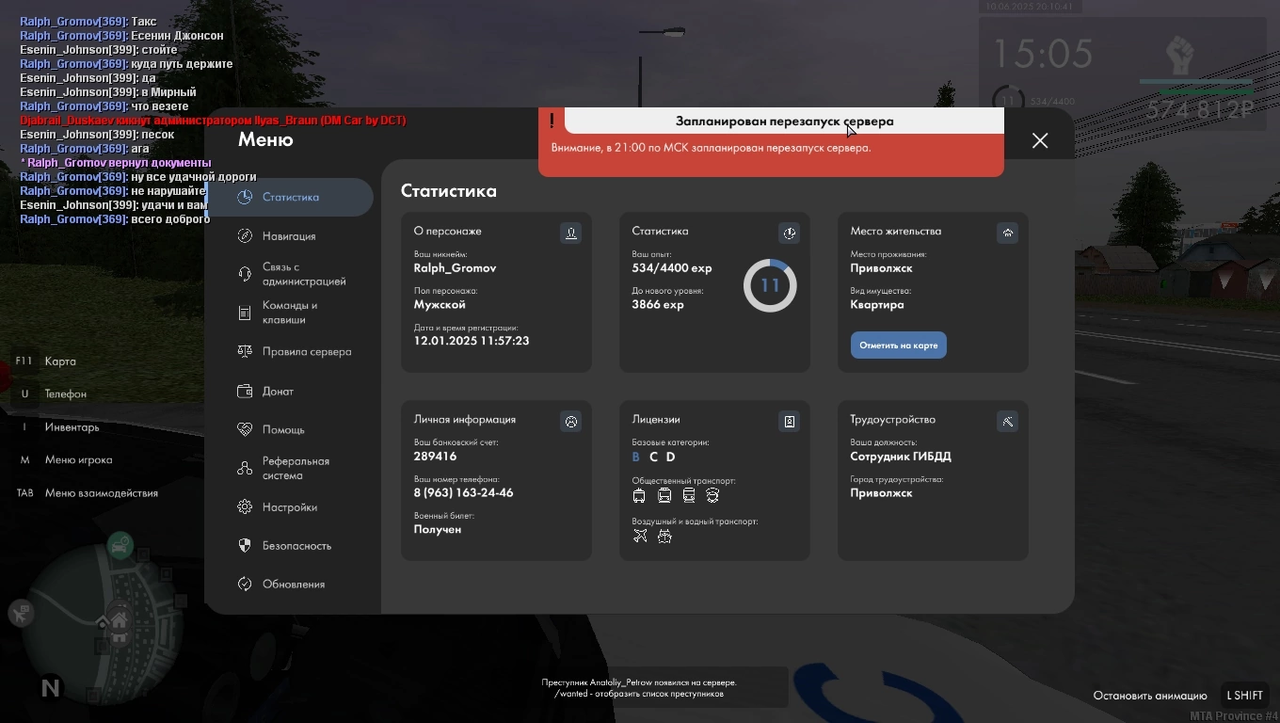This screenshot has height=723, width=1280.
Task: Click the third public transport license icon
Action: (688, 495)
